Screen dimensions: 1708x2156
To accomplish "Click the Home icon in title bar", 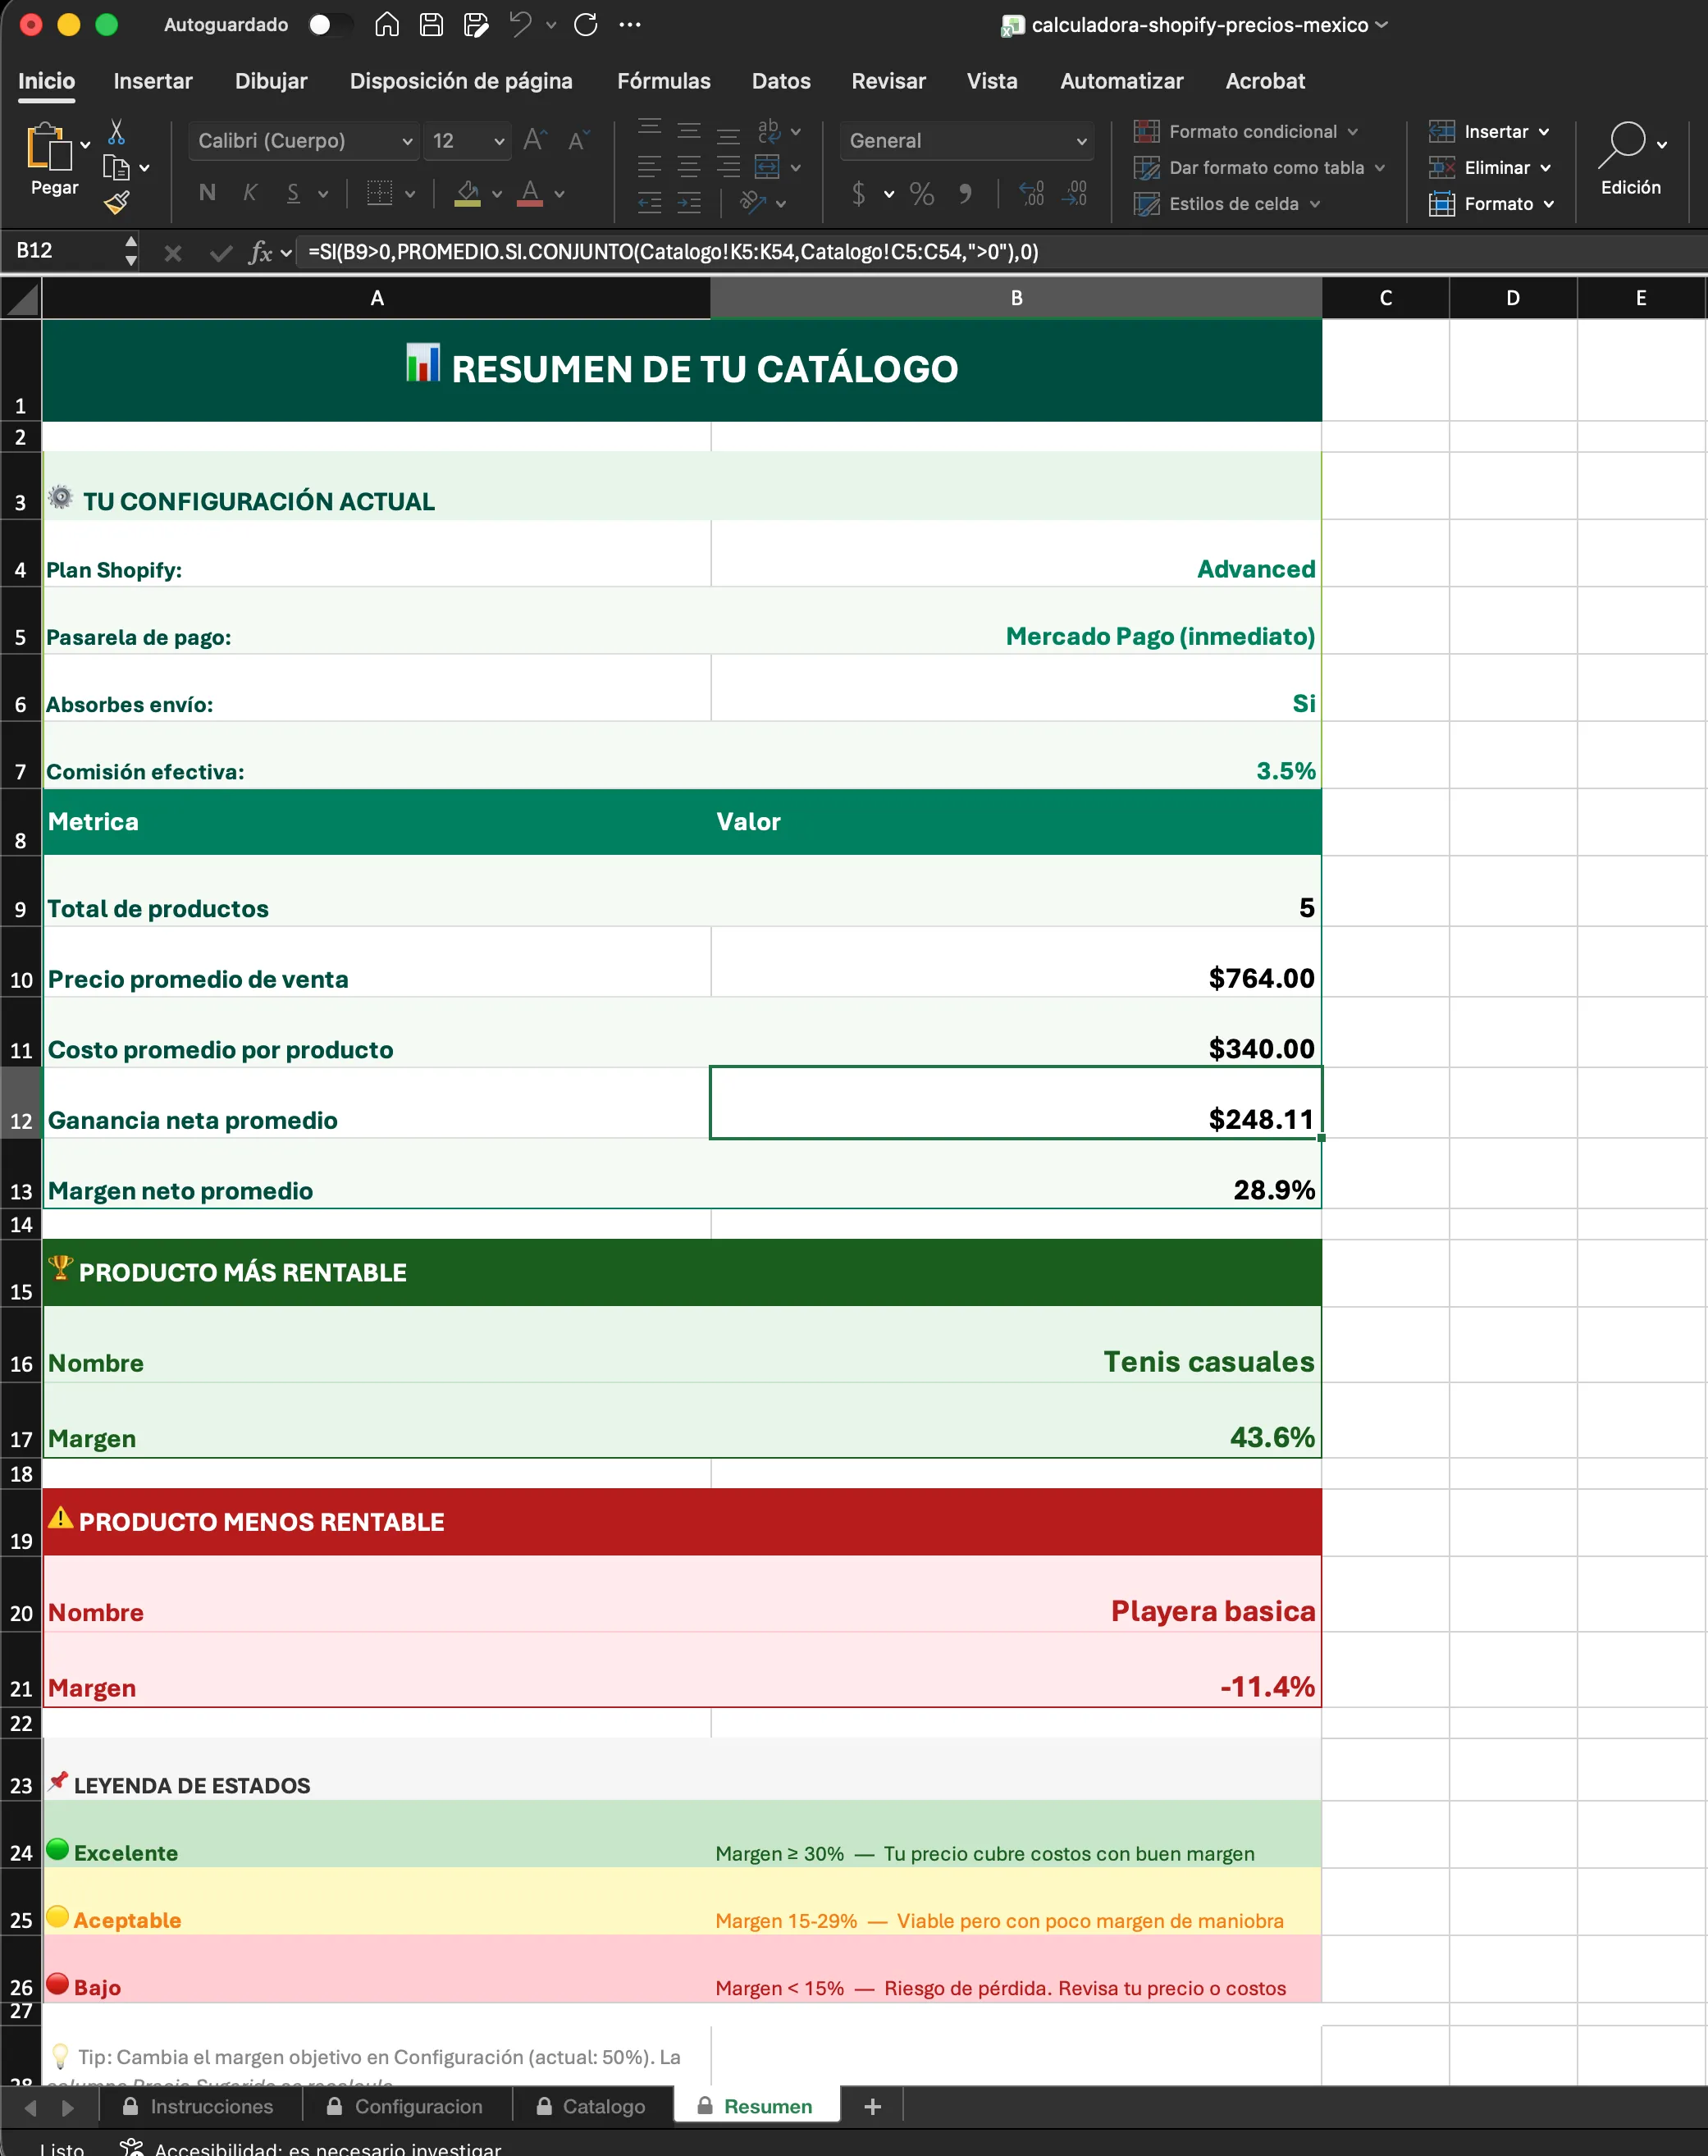I will coord(386,25).
